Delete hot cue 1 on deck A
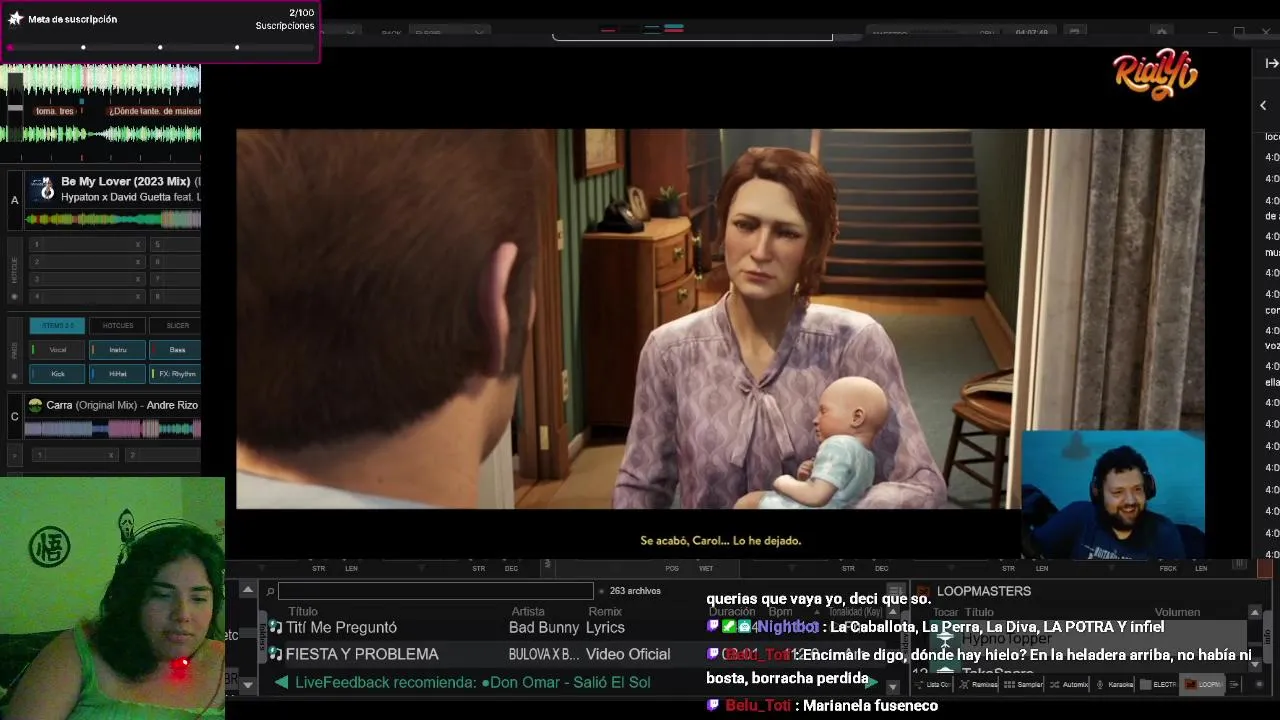Screen dimensions: 1280x720 [138, 244]
